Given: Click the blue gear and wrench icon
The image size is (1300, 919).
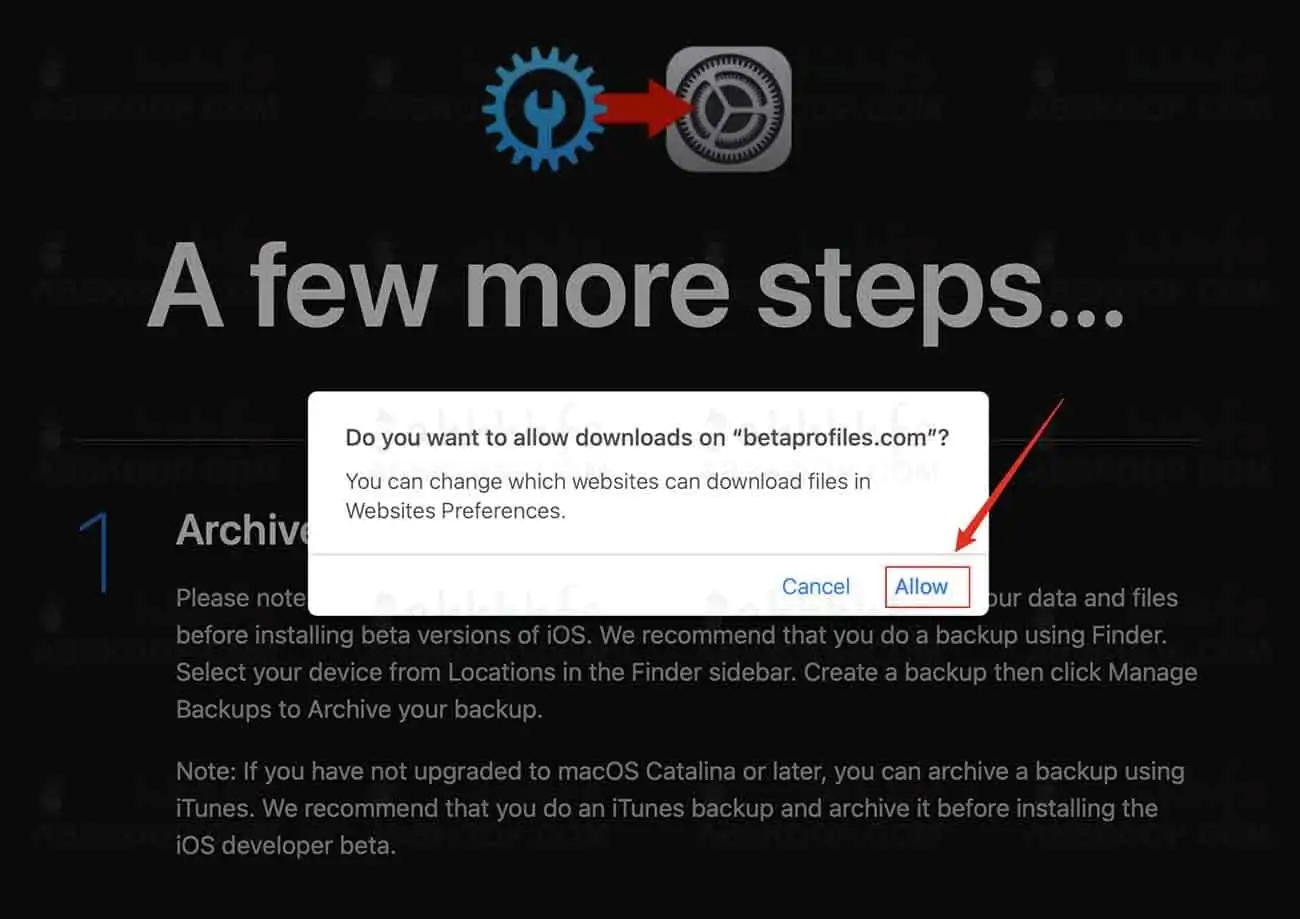Looking at the screenshot, I should [543, 110].
